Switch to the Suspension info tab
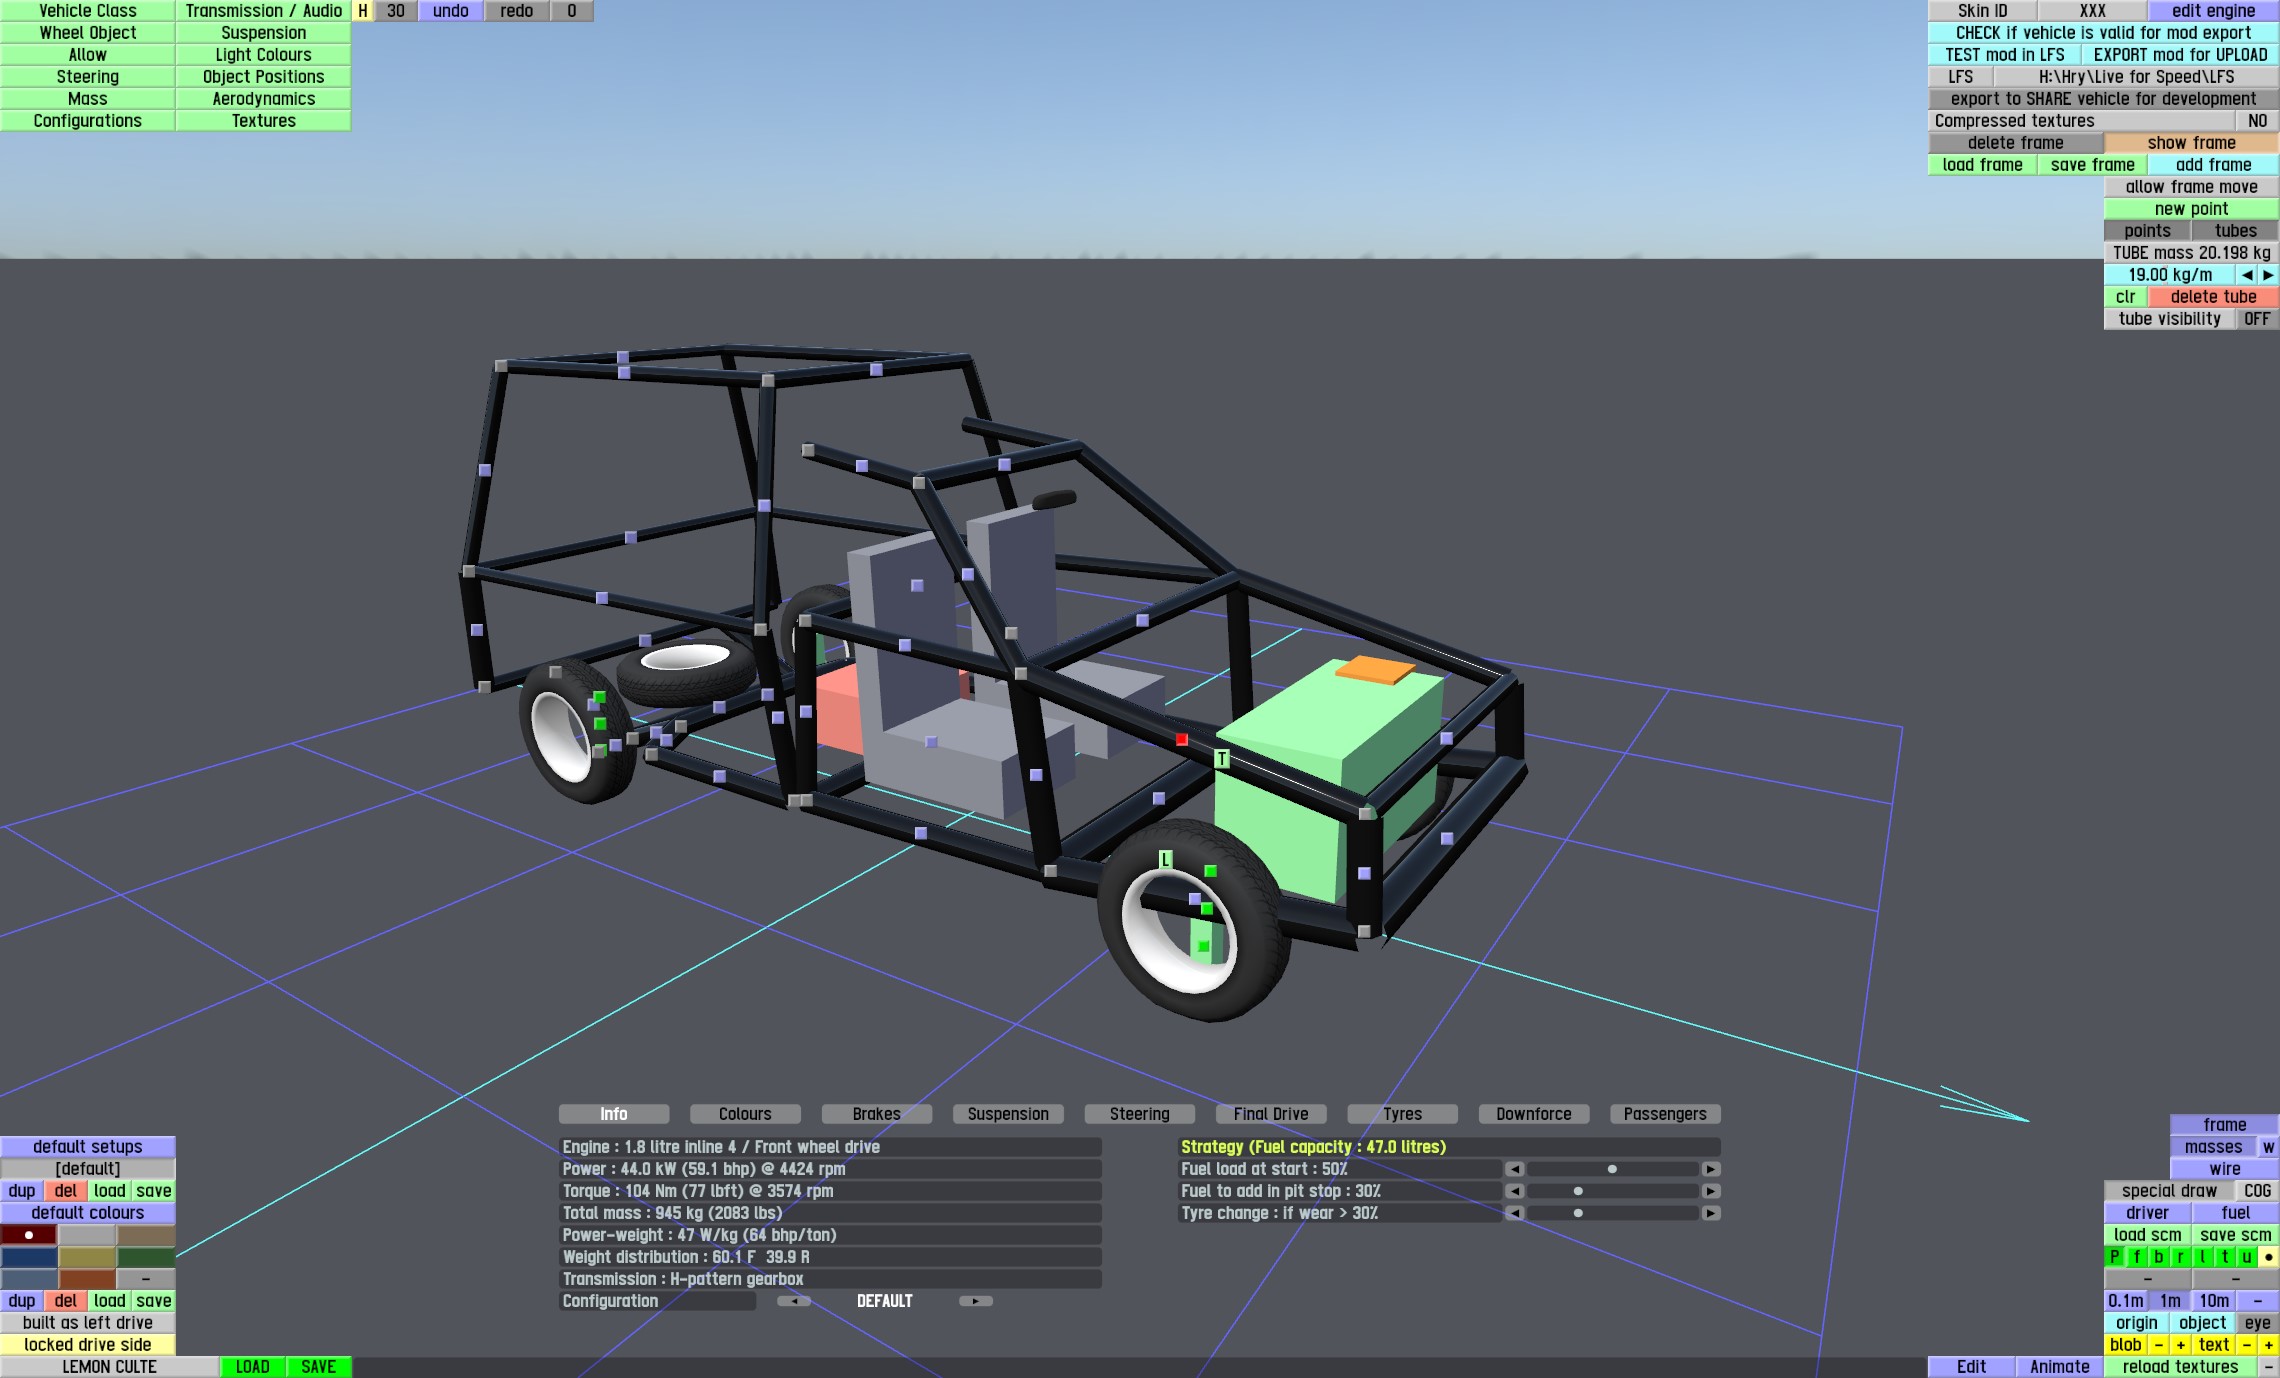The image size is (2280, 1378). click(x=1007, y=1114)
